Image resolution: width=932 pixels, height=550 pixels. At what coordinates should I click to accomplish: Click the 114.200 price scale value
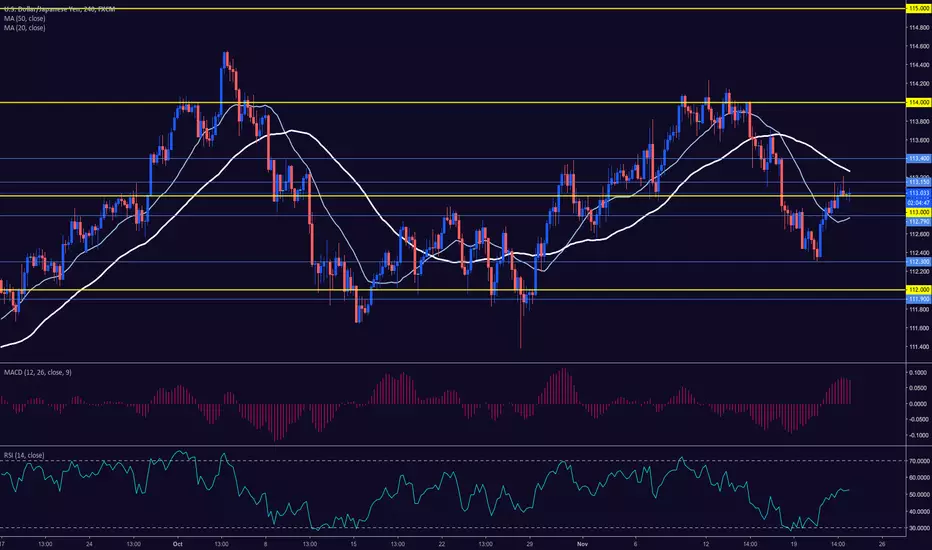918,84
